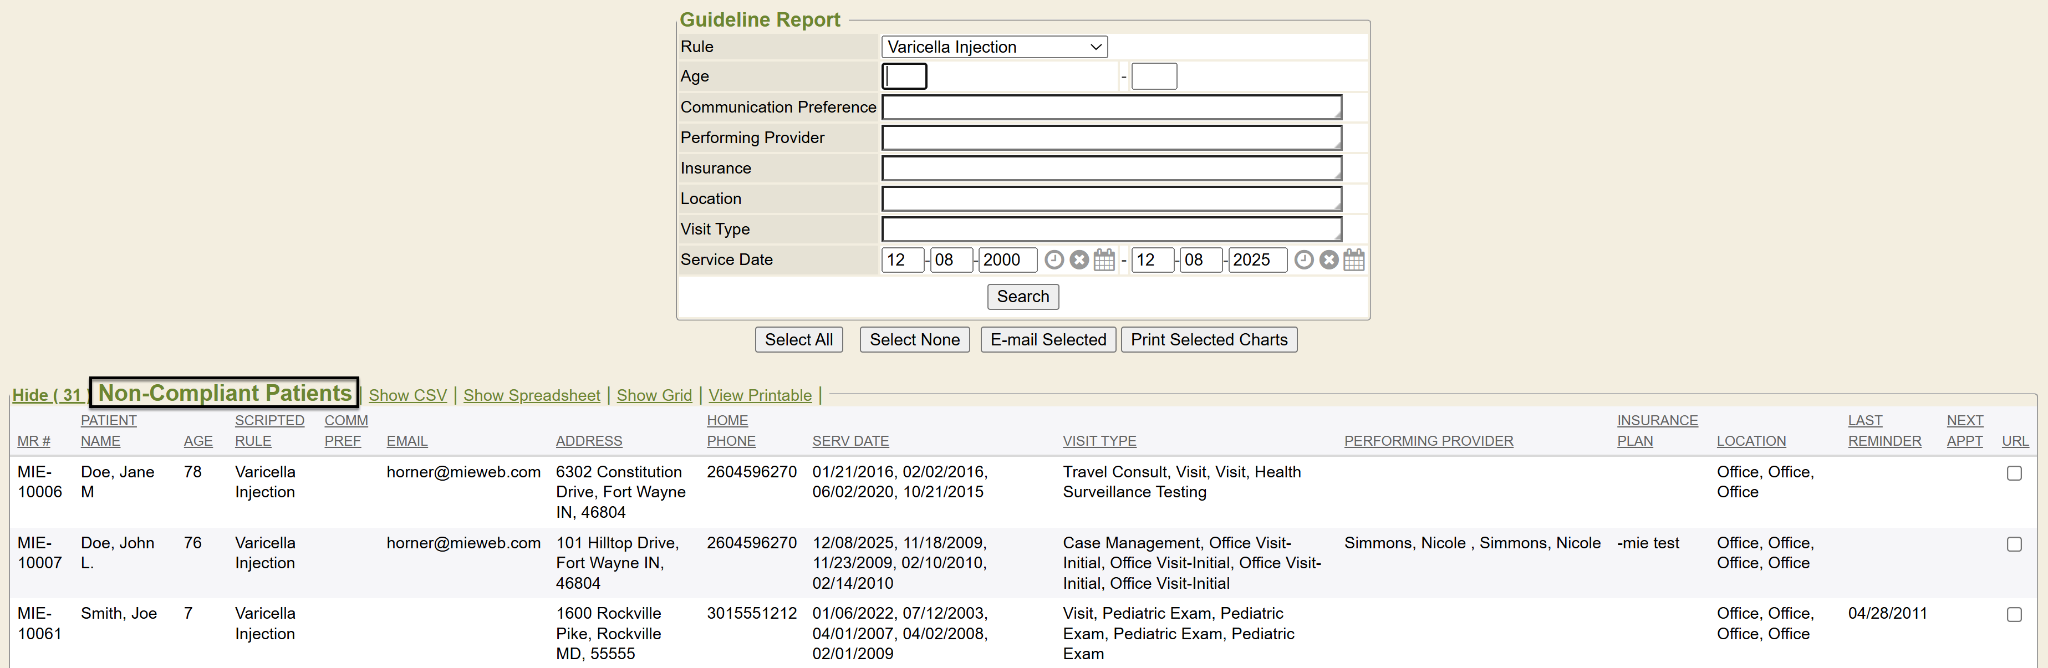Viewport: 2048px width, 668px height.
Task: Clear the start service date with the X icon
Action: 1079,260
